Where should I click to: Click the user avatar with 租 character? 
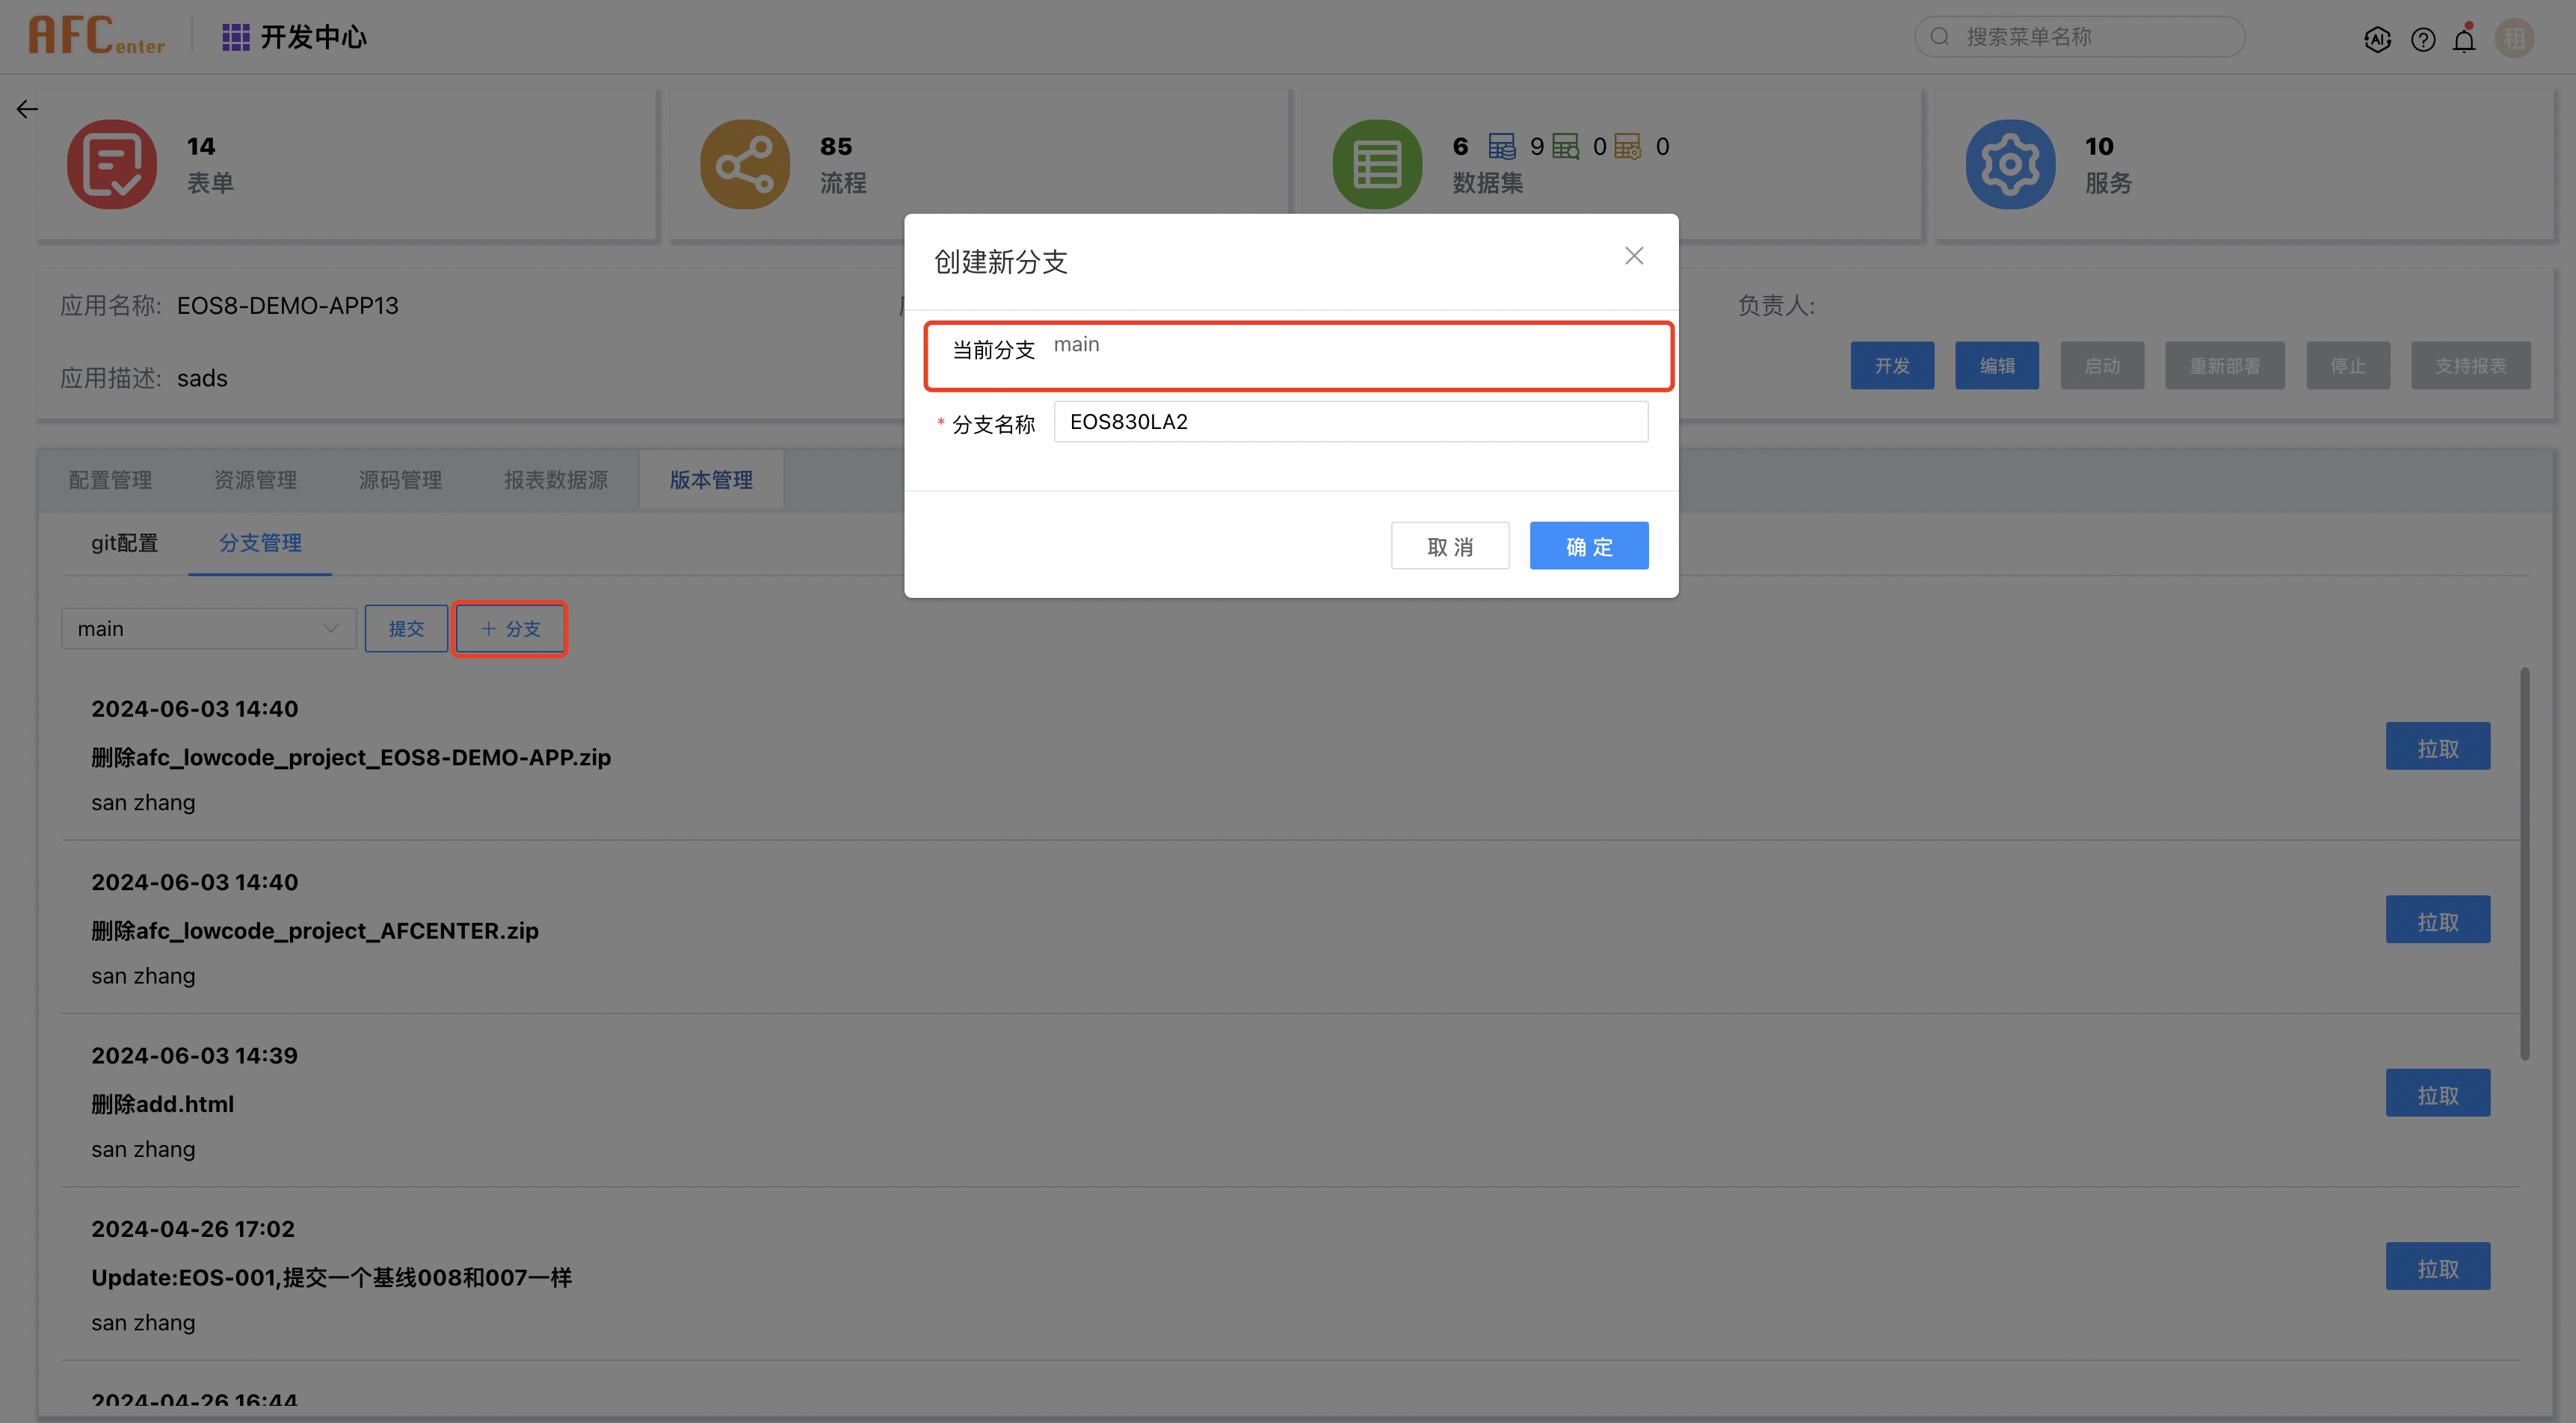pyautogui.click(x=2516, y=38)
